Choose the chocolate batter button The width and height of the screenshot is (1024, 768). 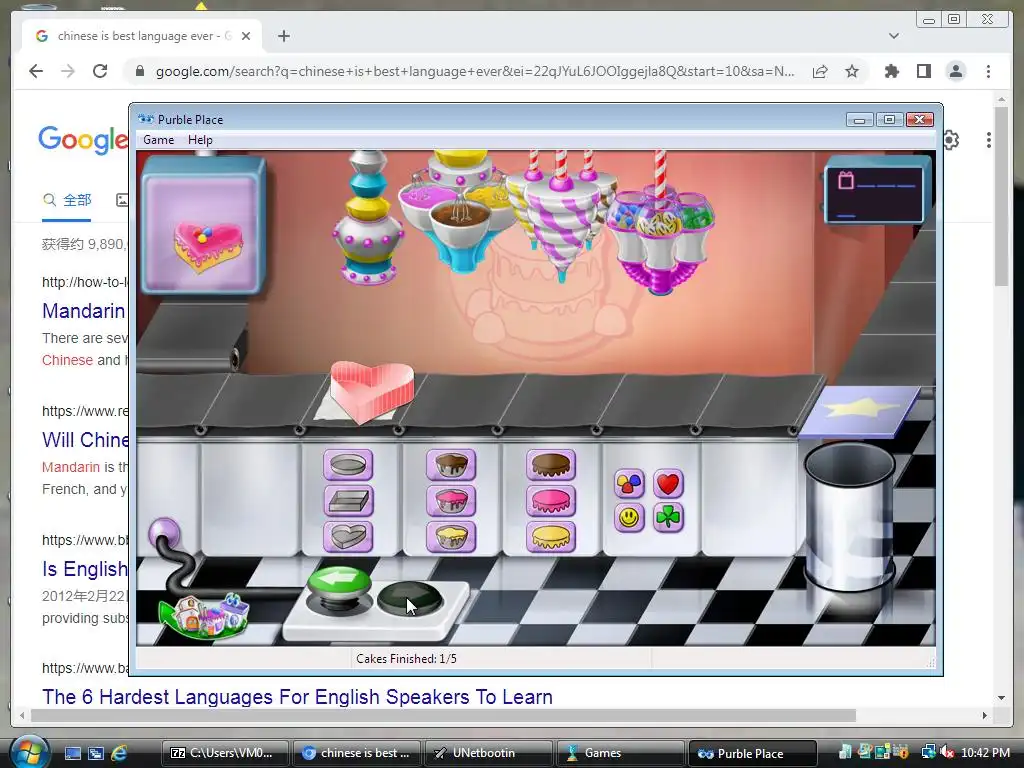451,465
